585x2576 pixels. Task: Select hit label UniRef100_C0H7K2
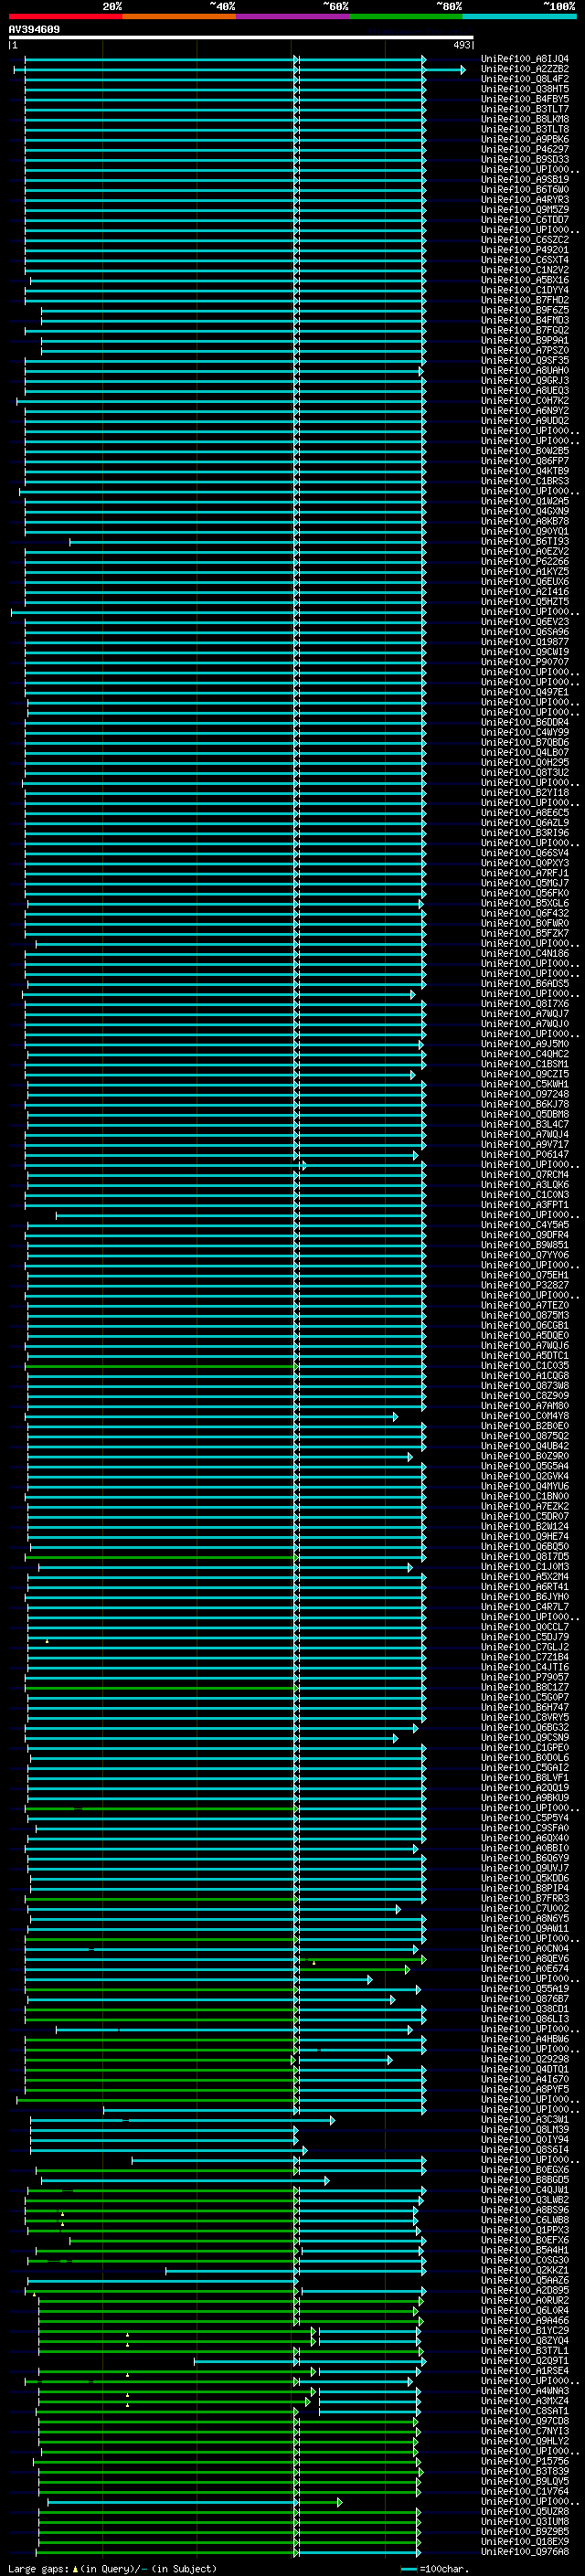(525, 401)
